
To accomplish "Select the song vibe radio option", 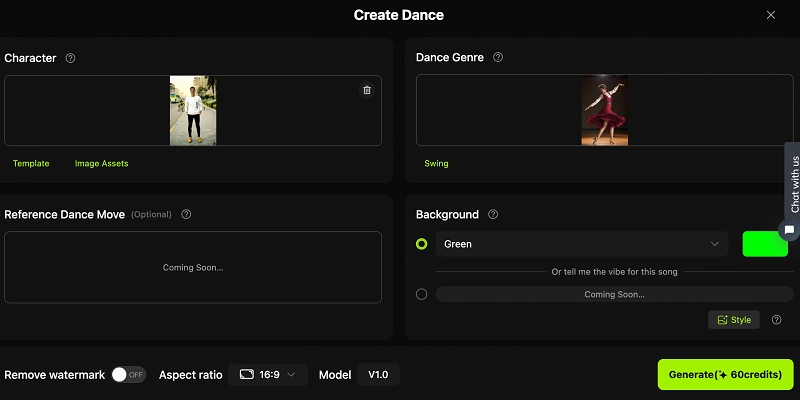I will pos(421,294).
